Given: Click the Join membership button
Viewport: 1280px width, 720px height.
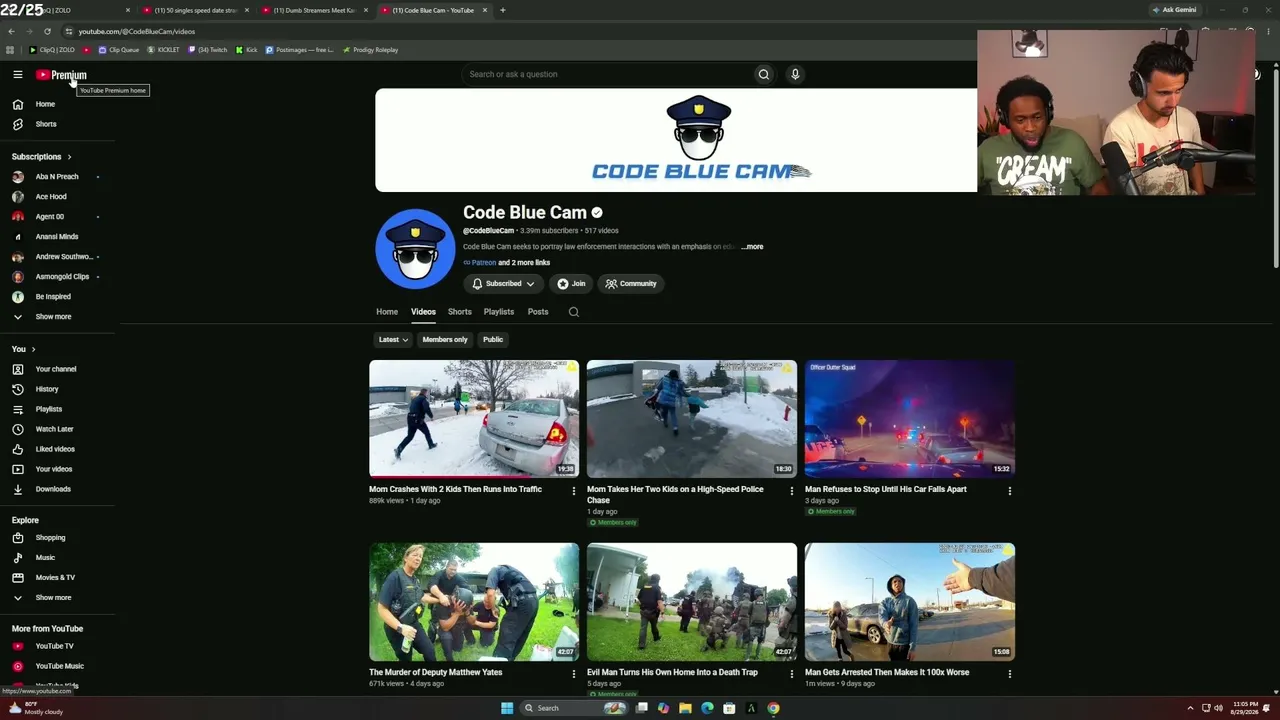Looking at the screenshot, I should click(x=572, y=284).
